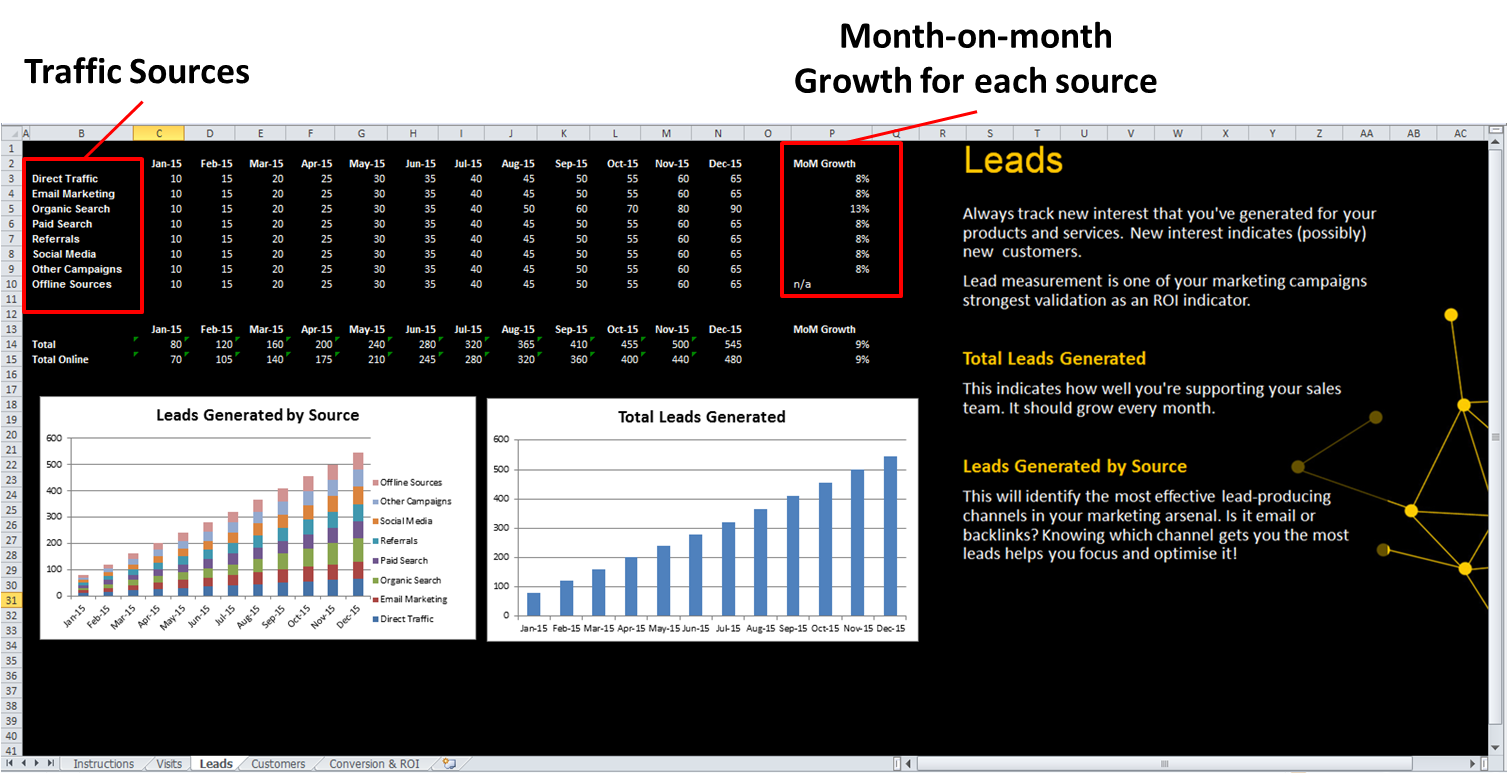Go to the Conversion & ROI tab
The image size is (1507, 773).
(374, 764)
